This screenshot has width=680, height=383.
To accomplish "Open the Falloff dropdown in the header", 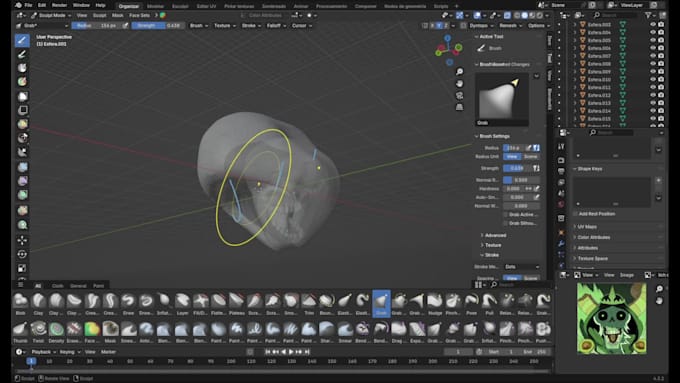I will click(276, 26).
